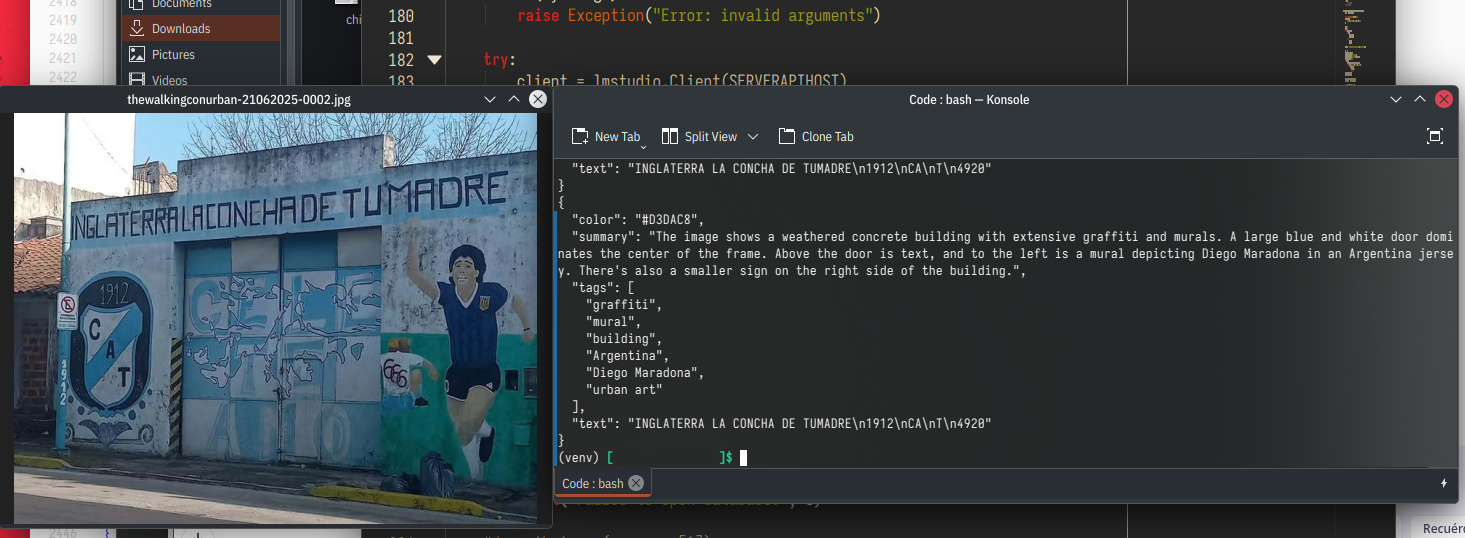The width and height of the screenshot is (1465, 538).
Task: Collapse the try block fold arrow at line 182
Action: pos(434,60)
